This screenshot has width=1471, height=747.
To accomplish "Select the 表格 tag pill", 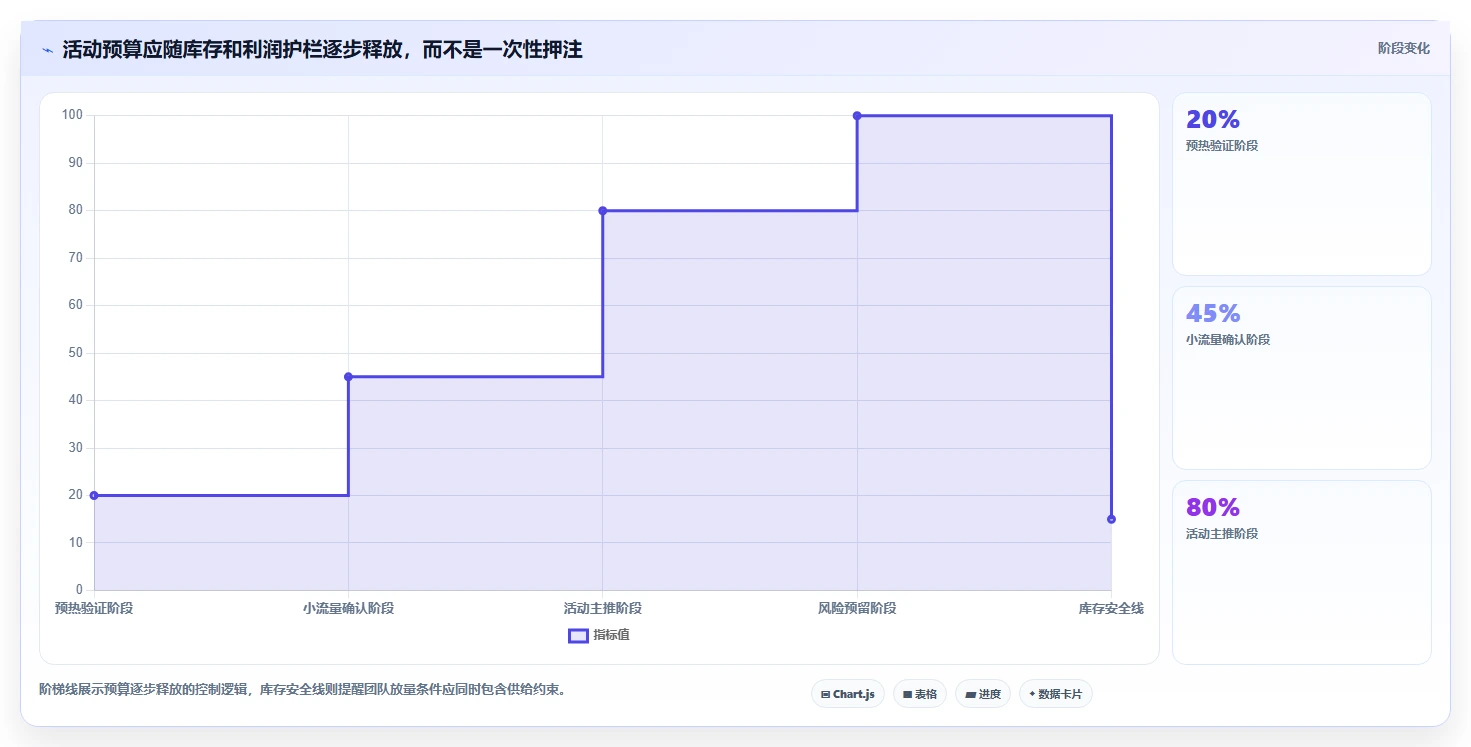I will click(919, 694).
